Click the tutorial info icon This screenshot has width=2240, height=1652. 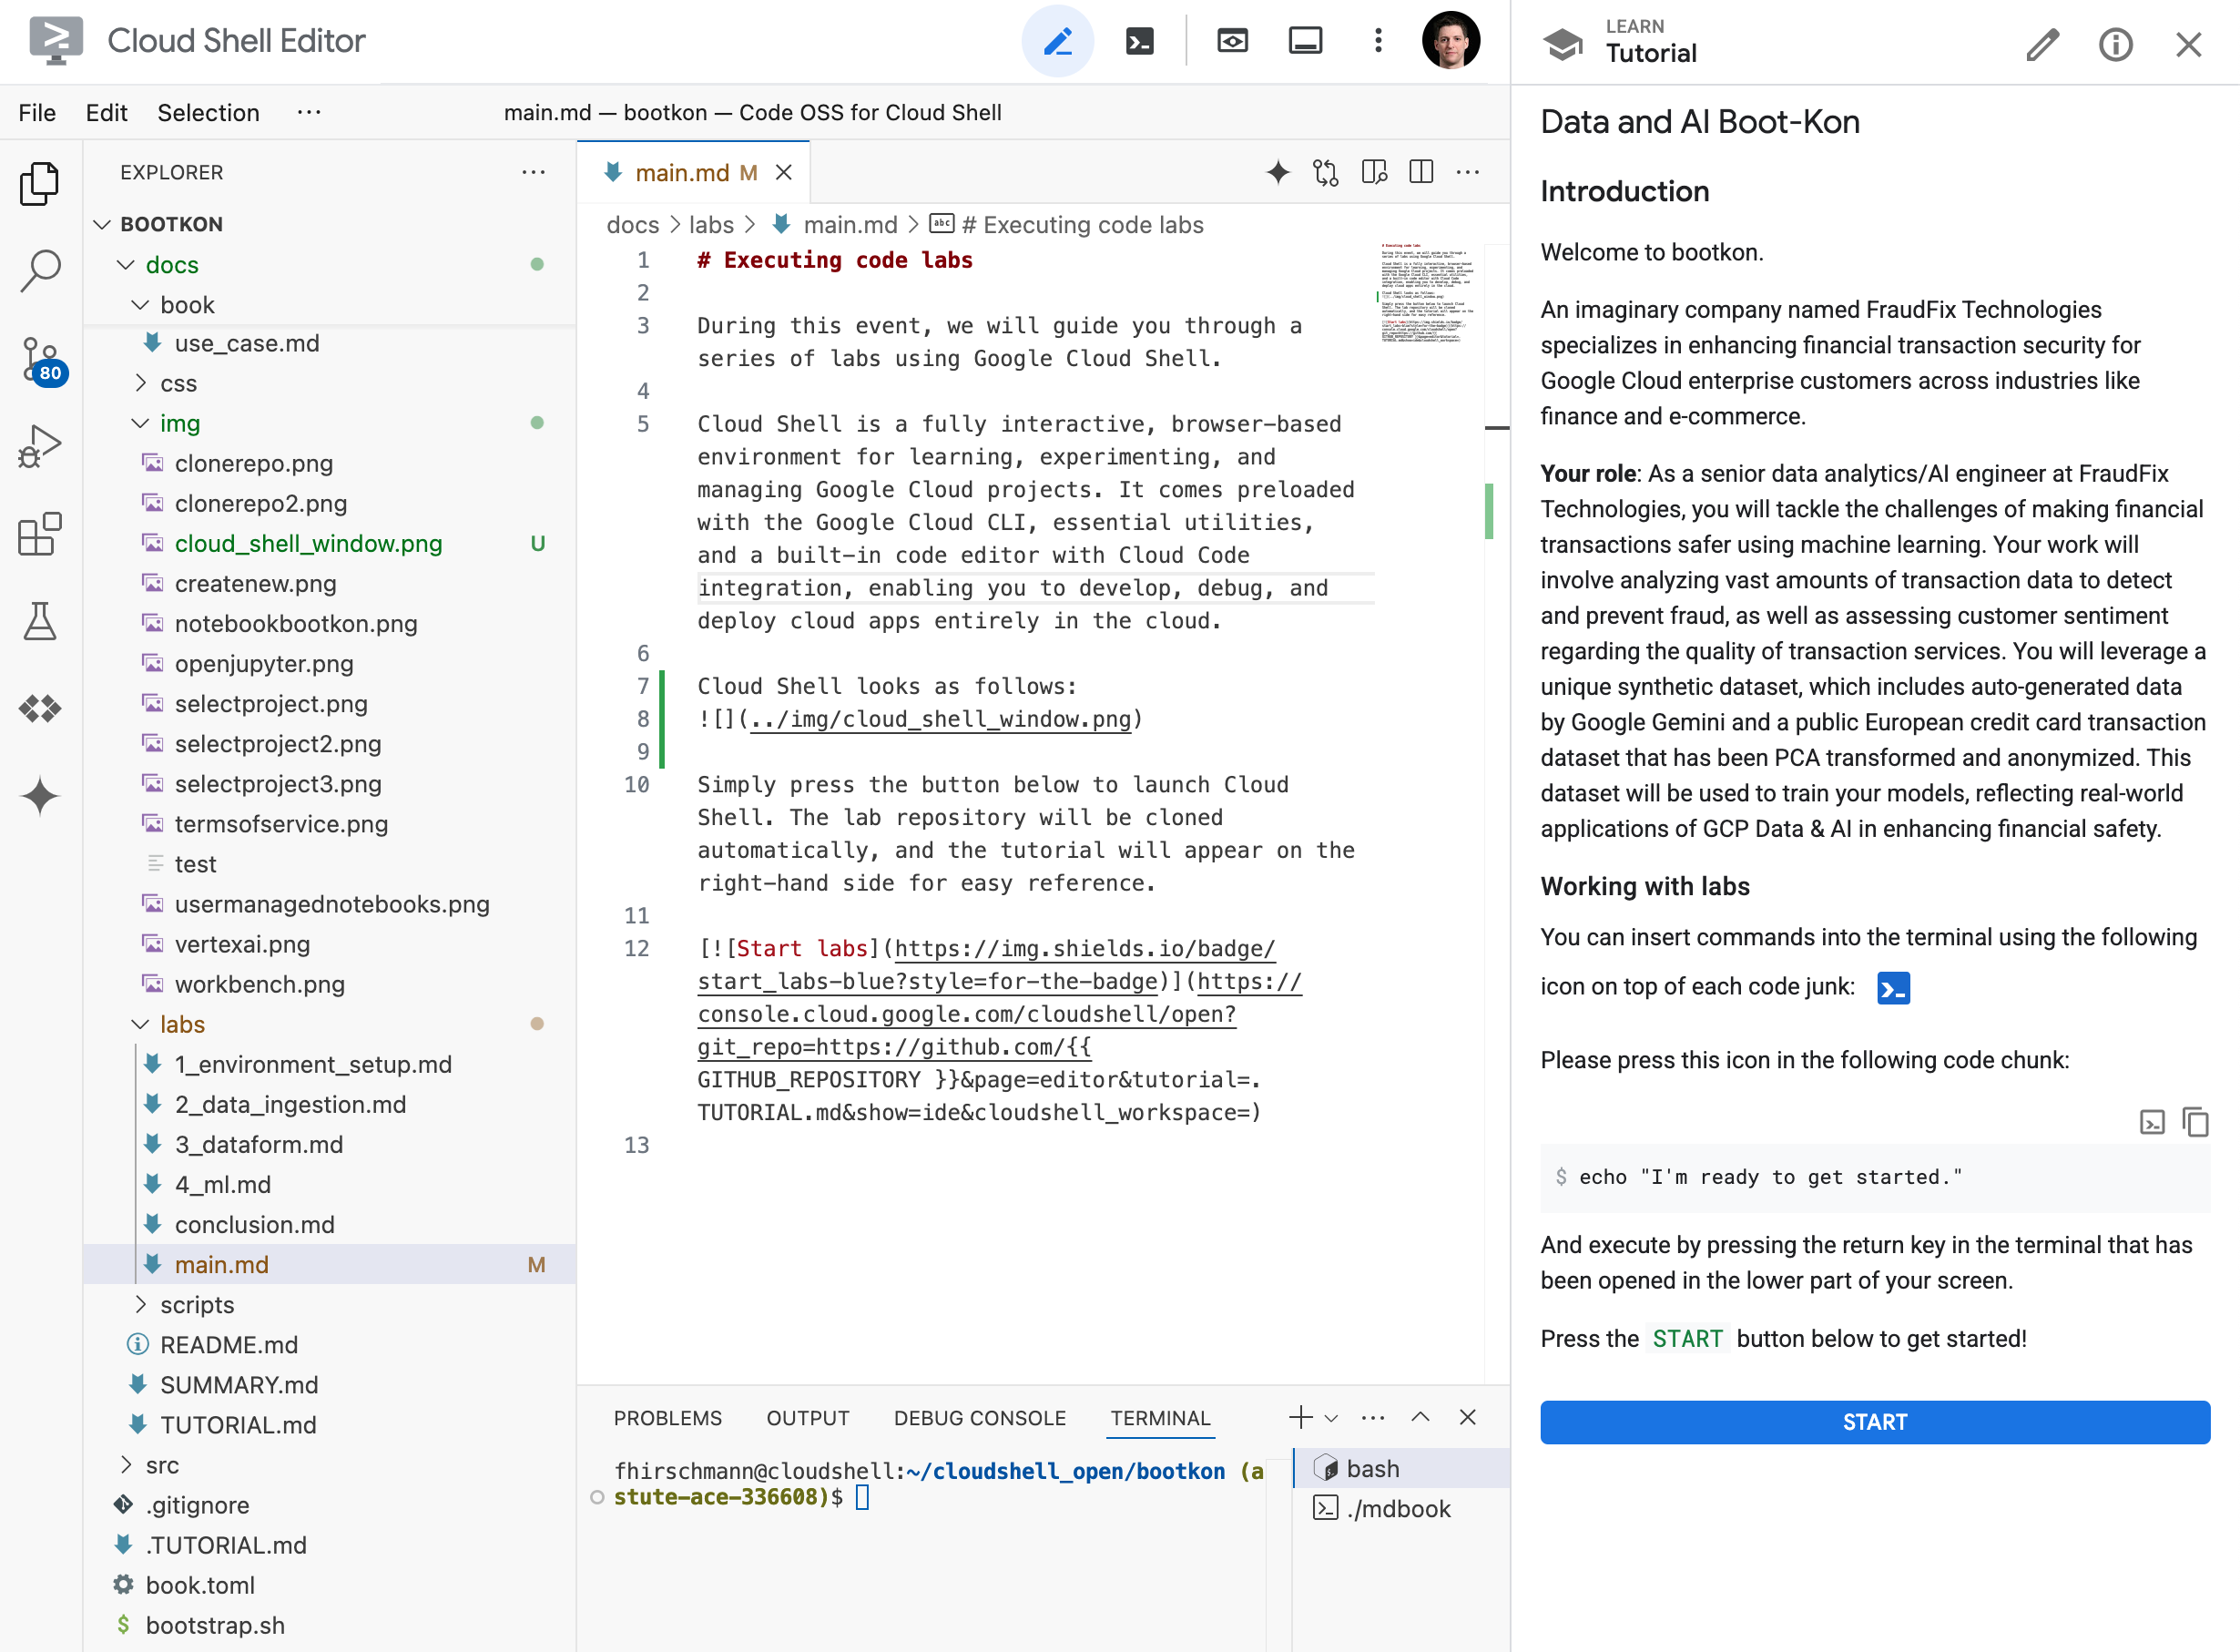pyautogui.click(x=2116, y=45)
